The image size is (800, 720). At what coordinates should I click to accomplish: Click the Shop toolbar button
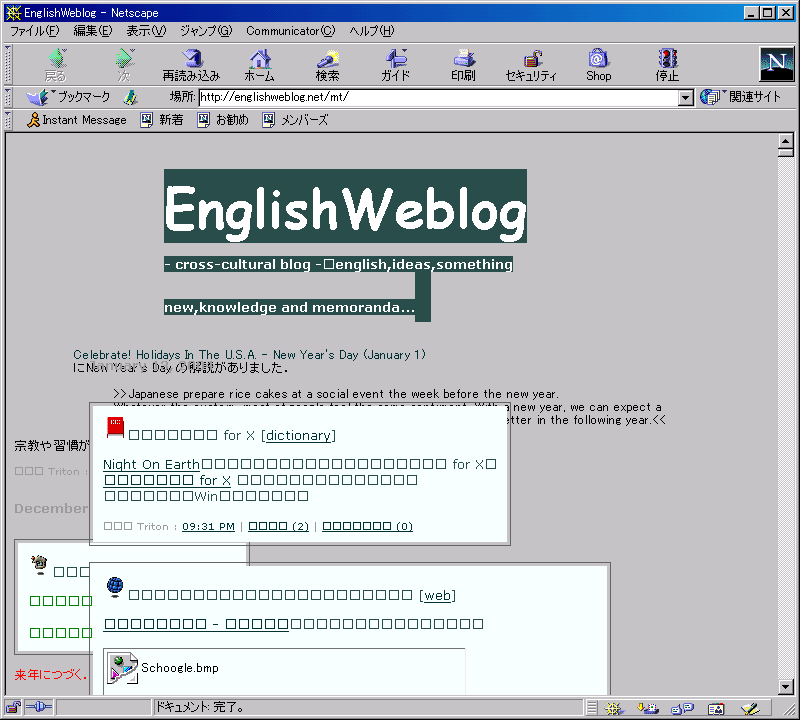click(x=598, y=65)
